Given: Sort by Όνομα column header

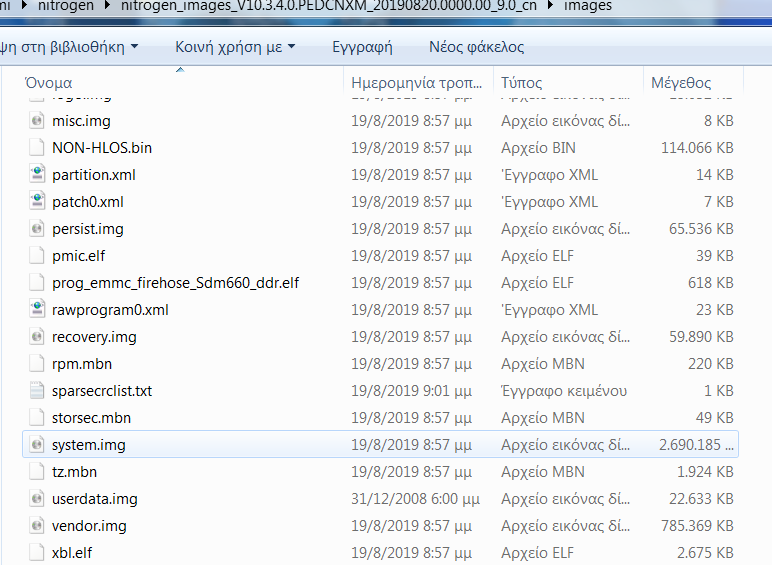Looking at the screenshot, I should tap(49, 83).
